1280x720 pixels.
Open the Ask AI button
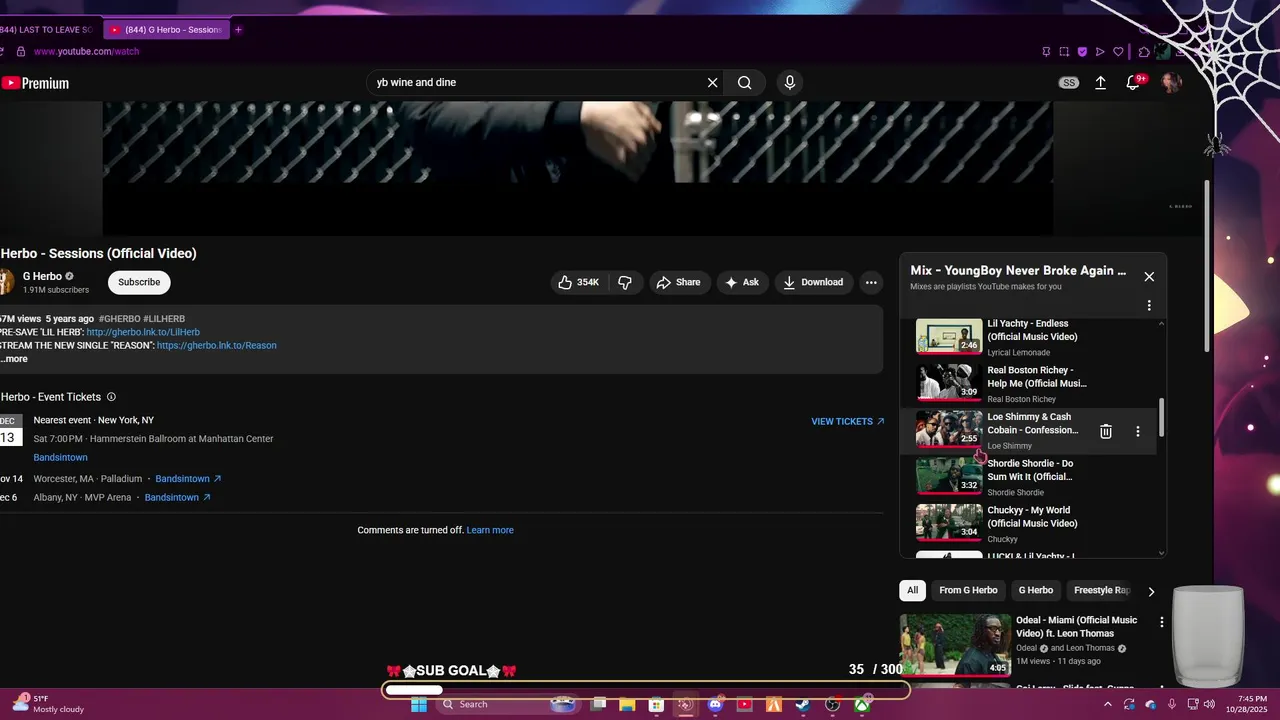(742, 282)
